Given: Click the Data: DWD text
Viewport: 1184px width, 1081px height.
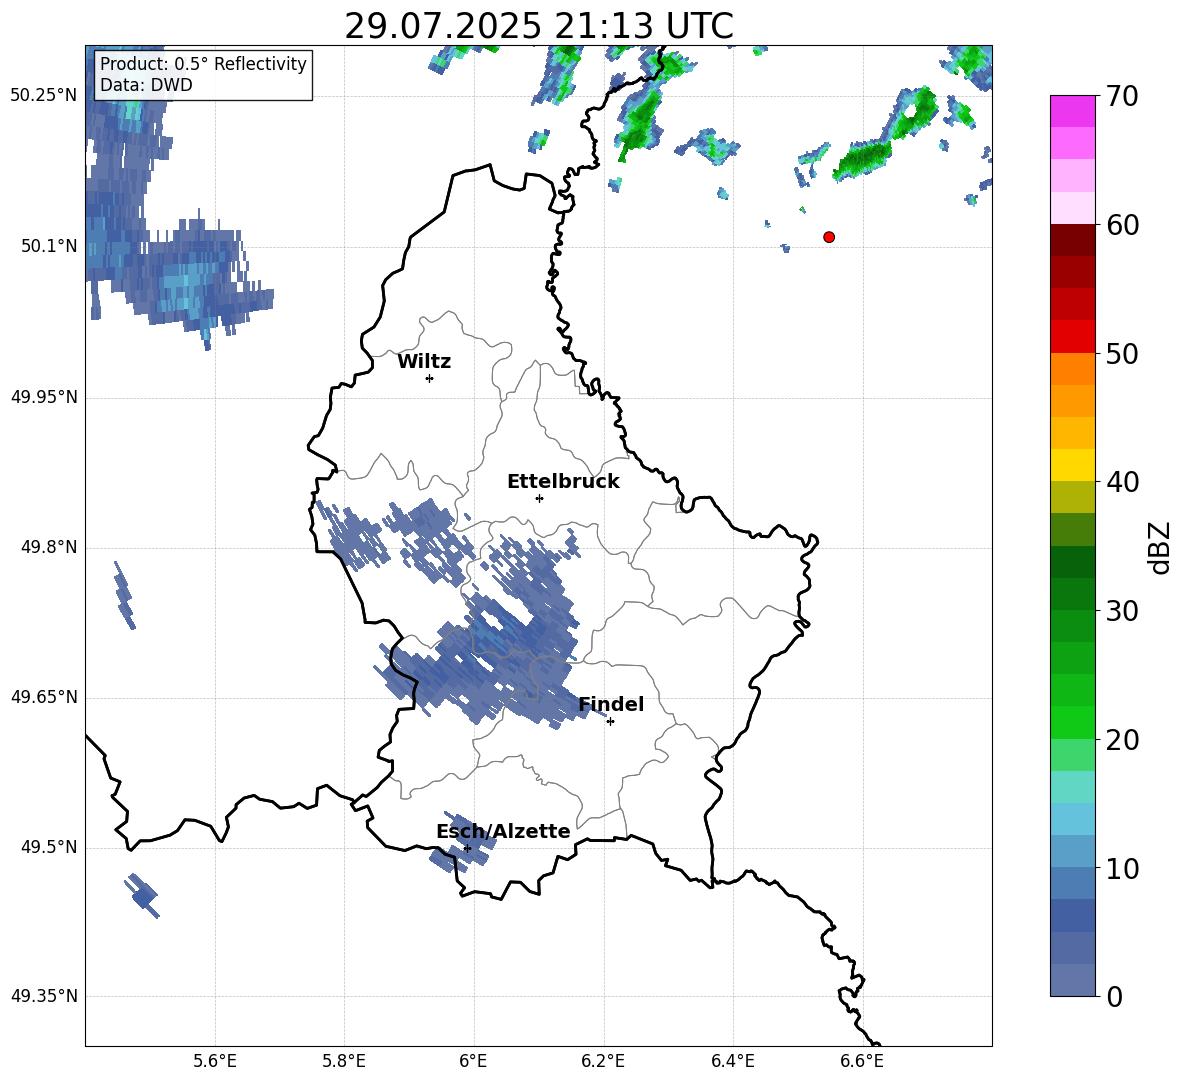Looking at the screenshot, I should pyautogui.click(x=146, y=85).
